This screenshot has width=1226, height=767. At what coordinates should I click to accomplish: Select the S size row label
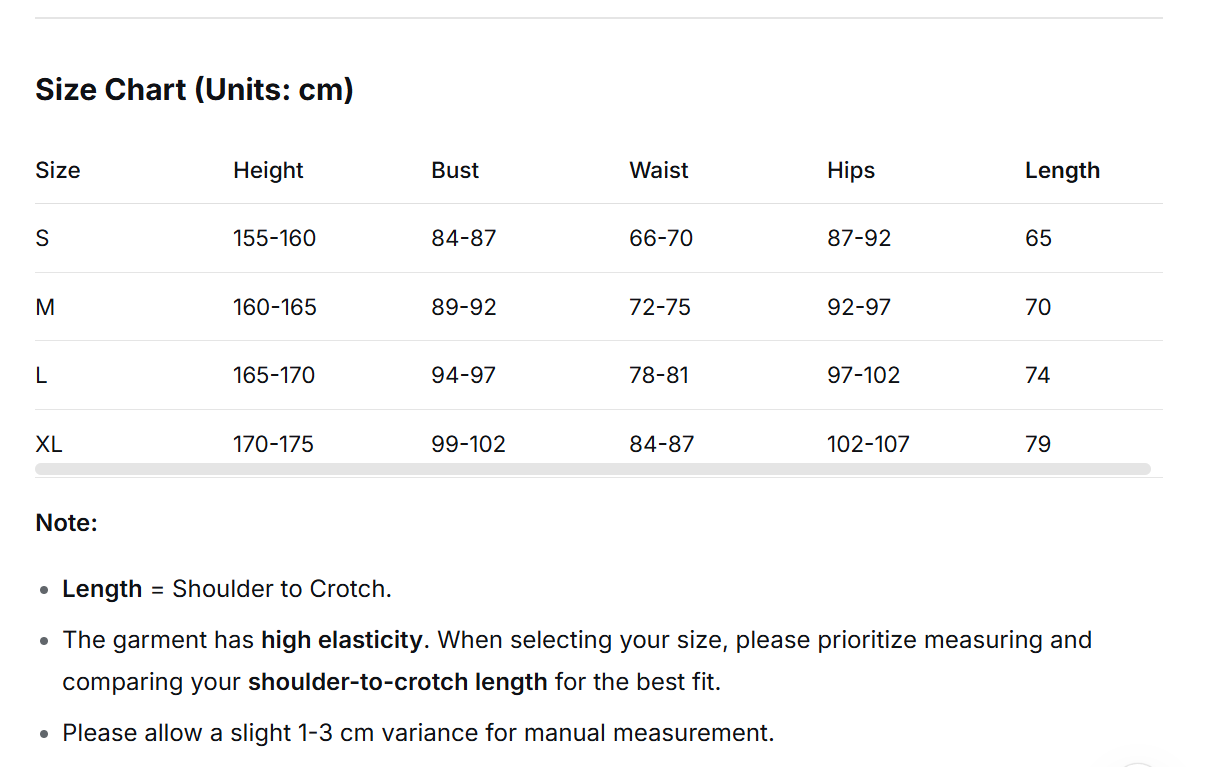tap(42, 238)
